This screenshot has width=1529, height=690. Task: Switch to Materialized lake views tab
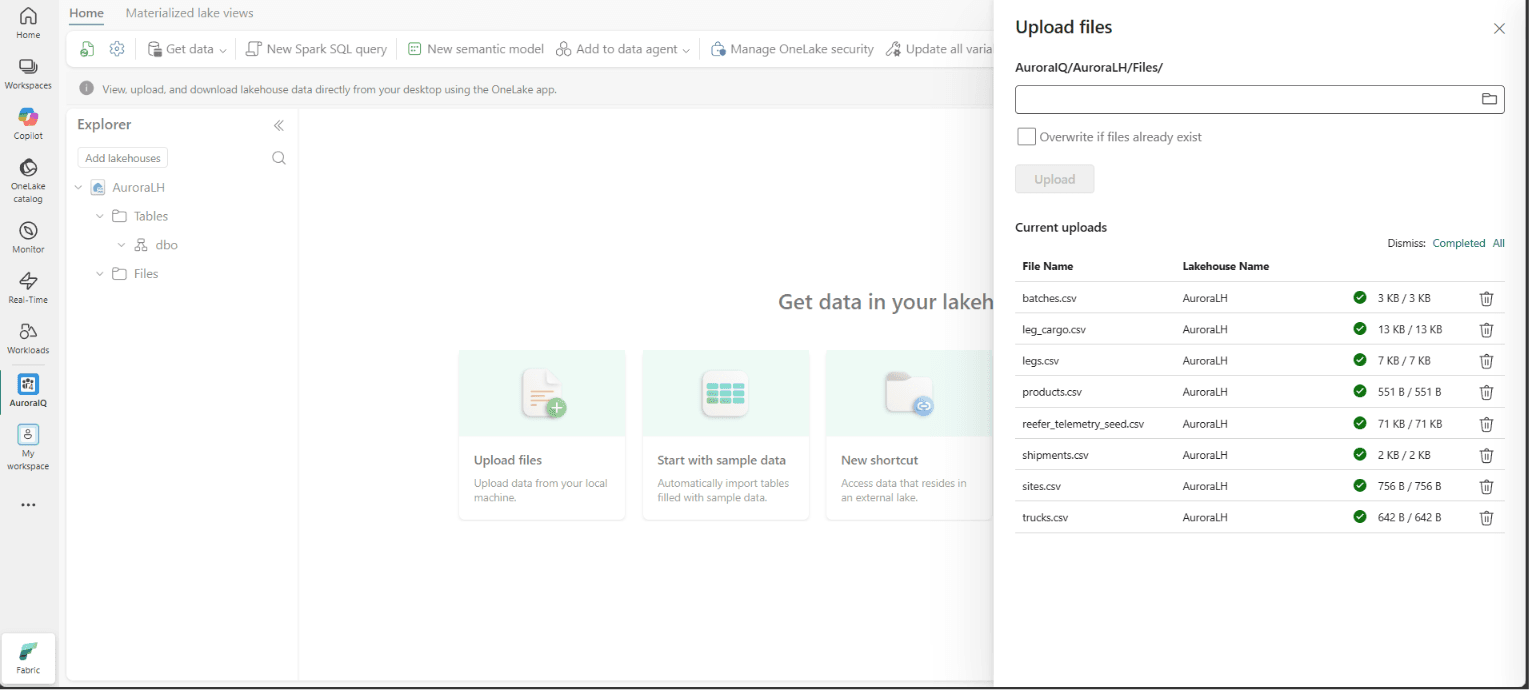click(189, 13)
